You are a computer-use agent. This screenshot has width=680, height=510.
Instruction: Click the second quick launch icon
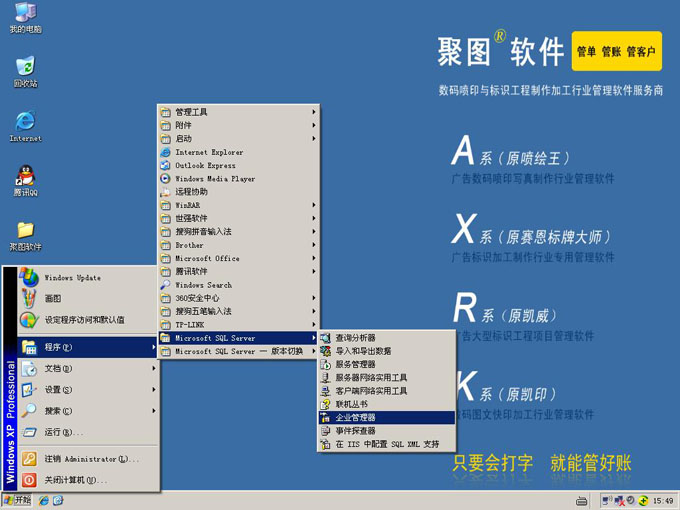click(x=58, y=500)
